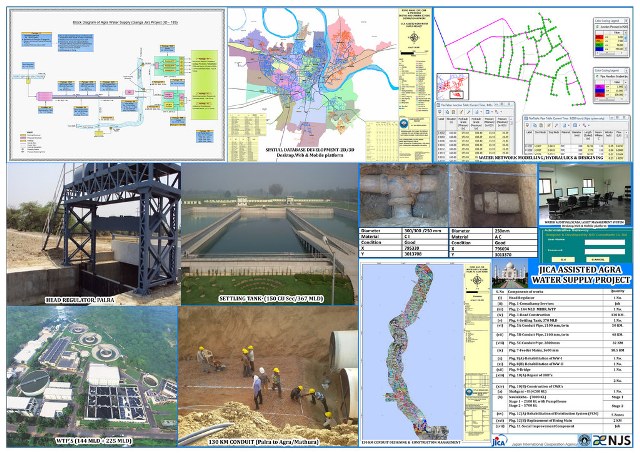Click the "Component of works" table header
This screenshot has height=453, width=640.
click(x=525, y=292)
